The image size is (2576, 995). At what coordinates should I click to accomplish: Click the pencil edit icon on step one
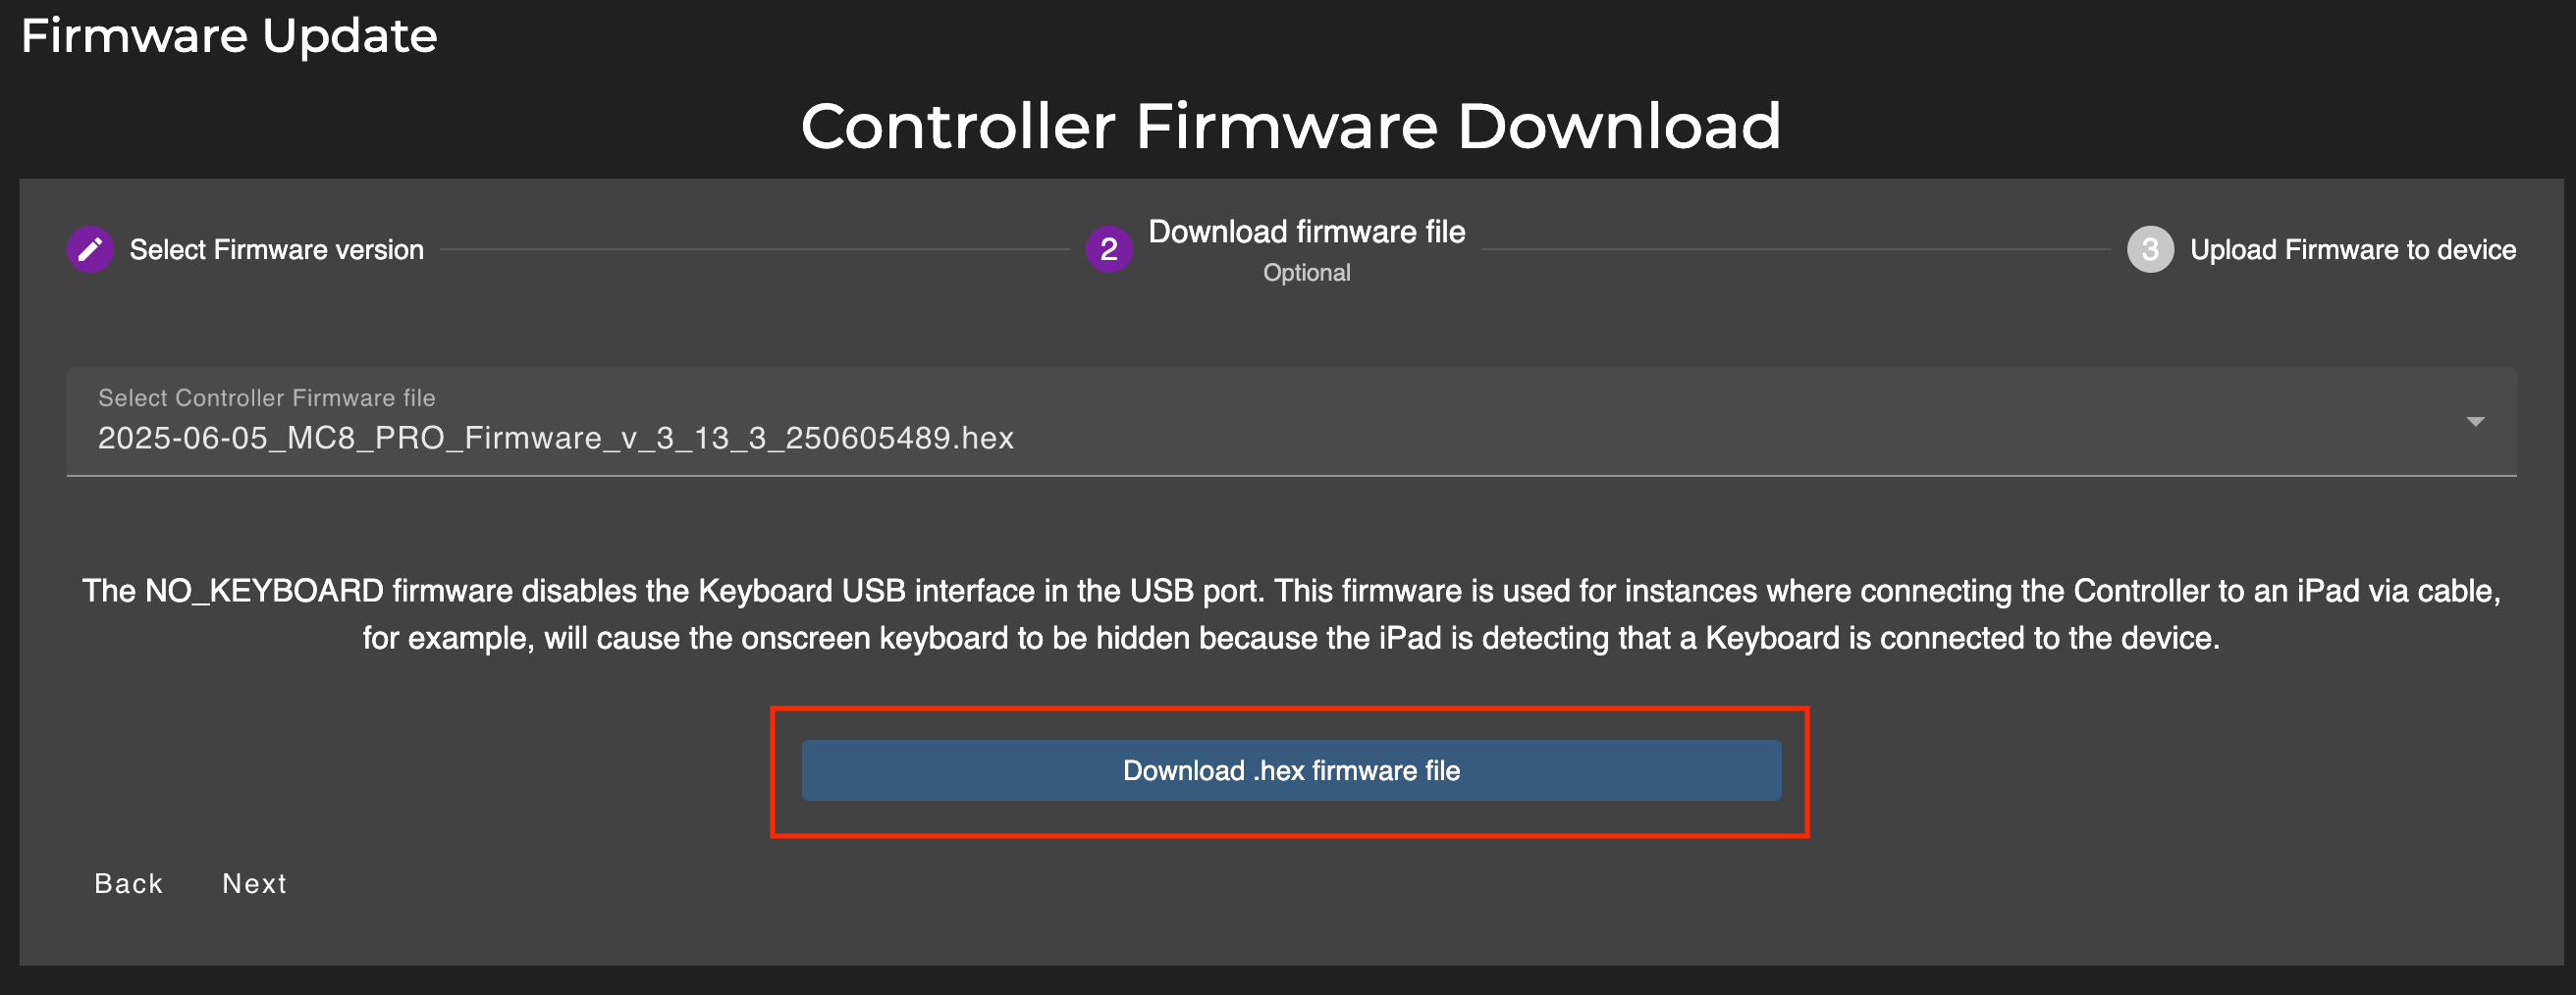tap(90, 249)
